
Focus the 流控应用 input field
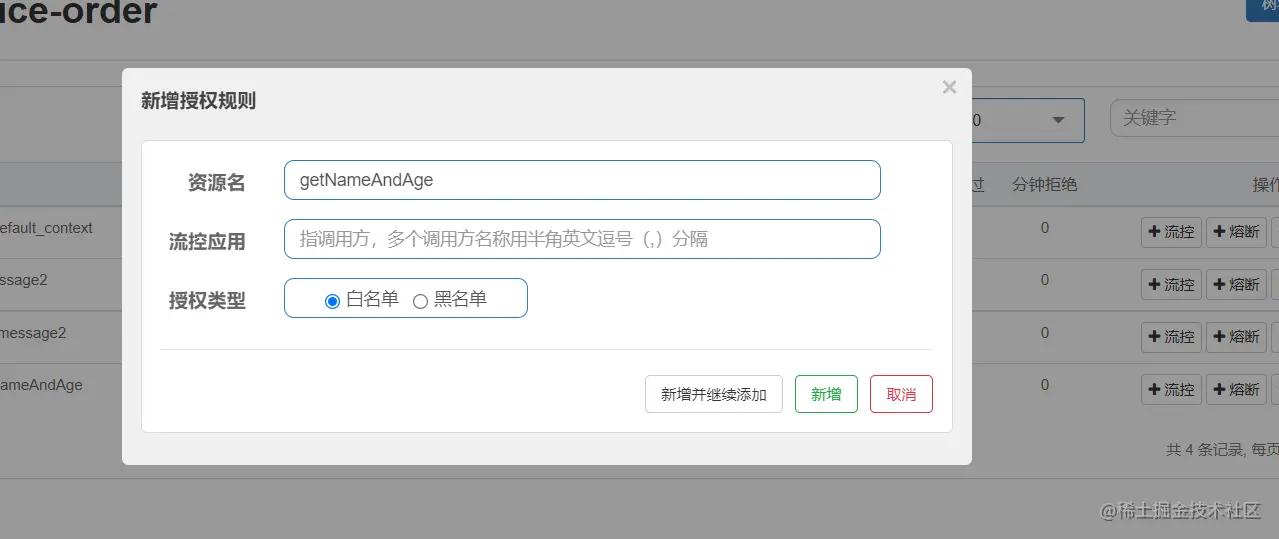(582, 239)
